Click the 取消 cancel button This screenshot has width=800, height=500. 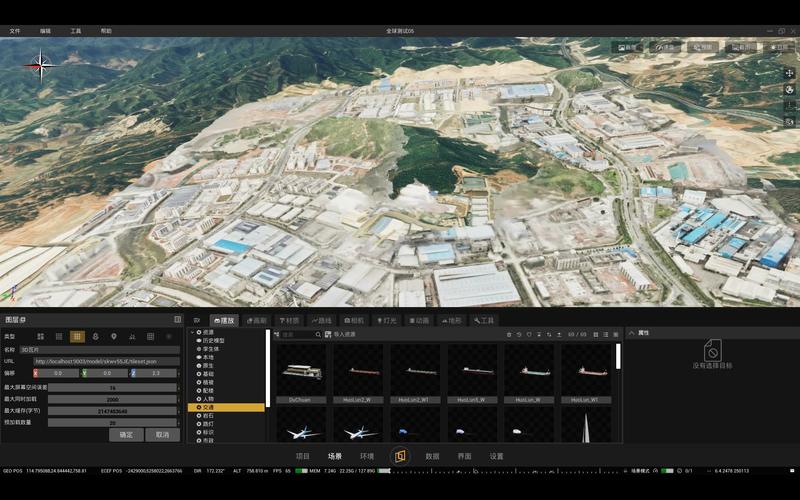pos(162,435)
